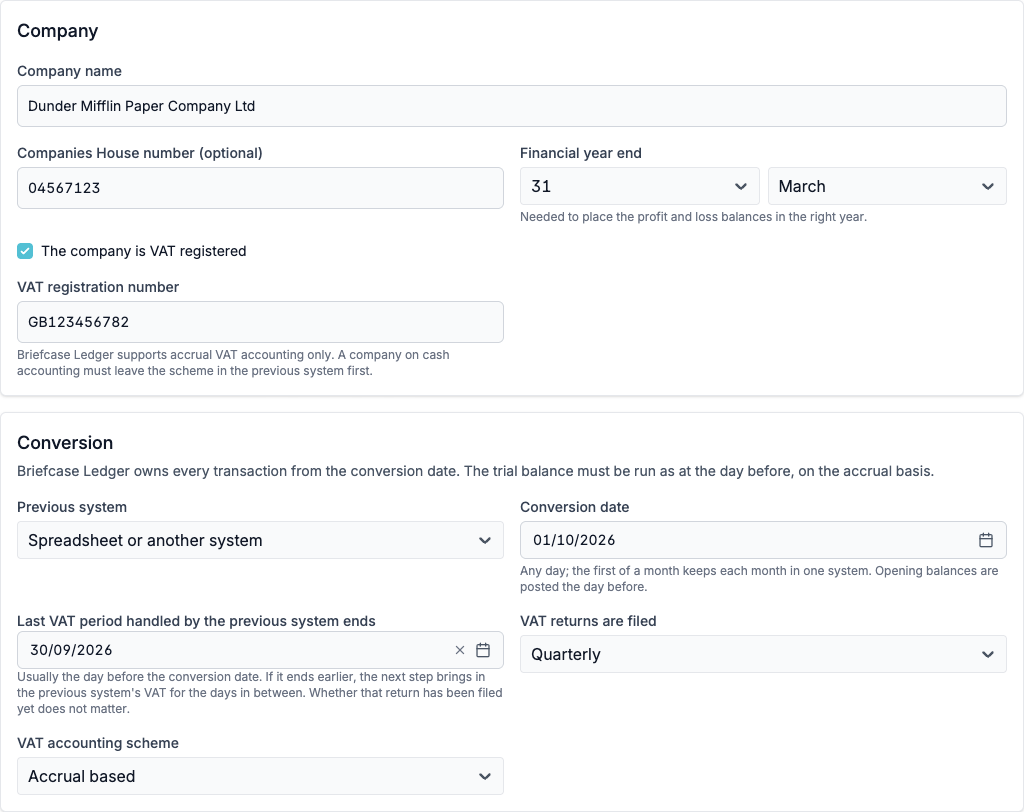Click the 'Conversion' section heading
Viewport: 1024px width, 812px height.
pyautogui.click(x=65, y=443)
